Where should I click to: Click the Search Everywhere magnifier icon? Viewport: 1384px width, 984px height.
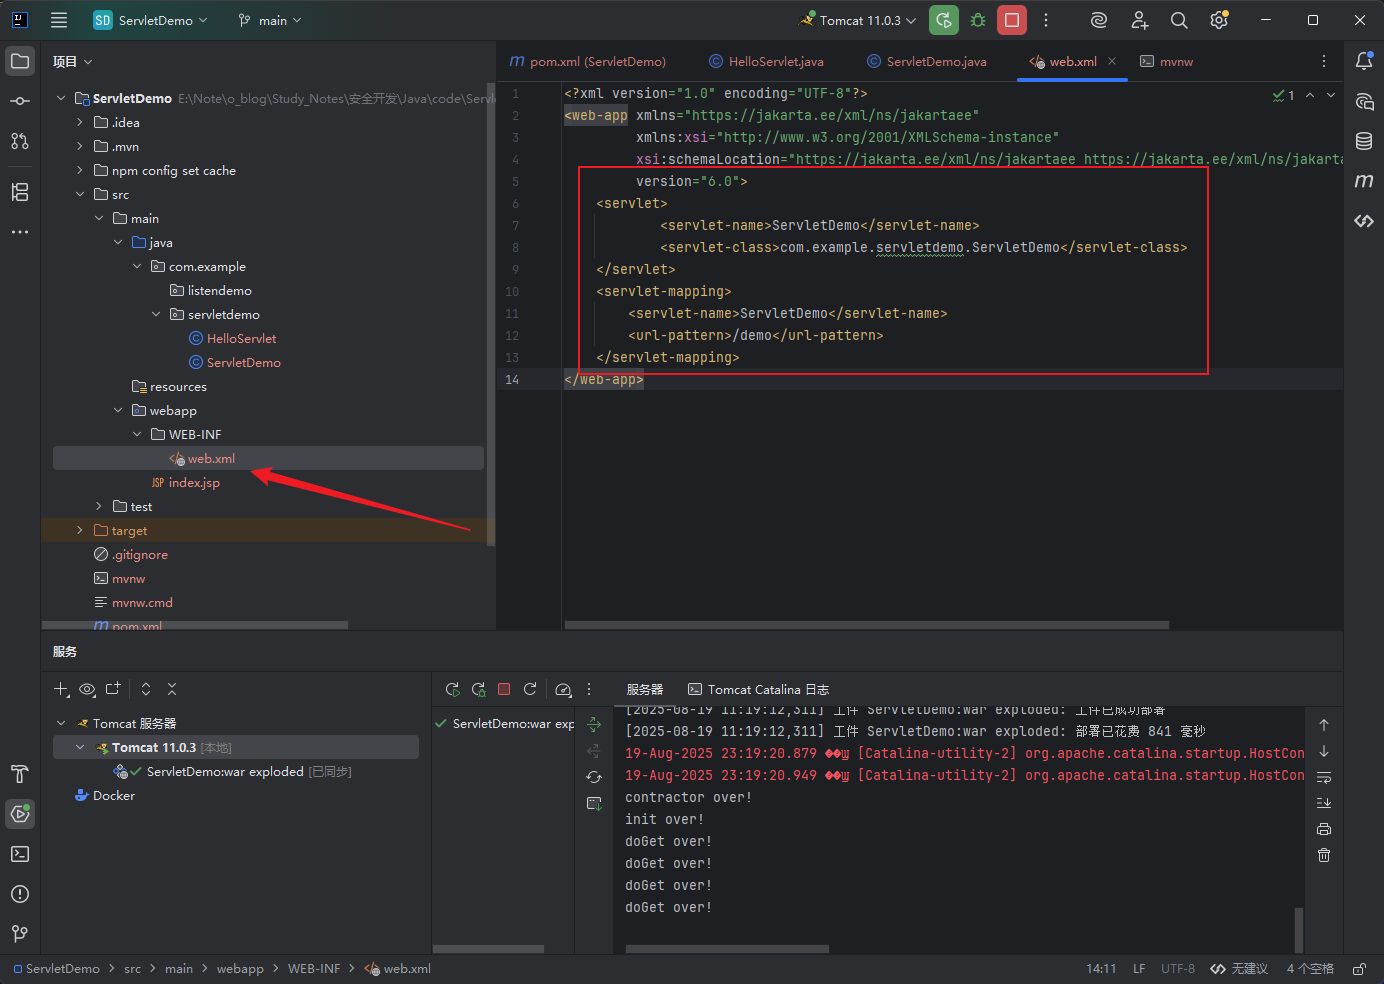point(1179,20)
